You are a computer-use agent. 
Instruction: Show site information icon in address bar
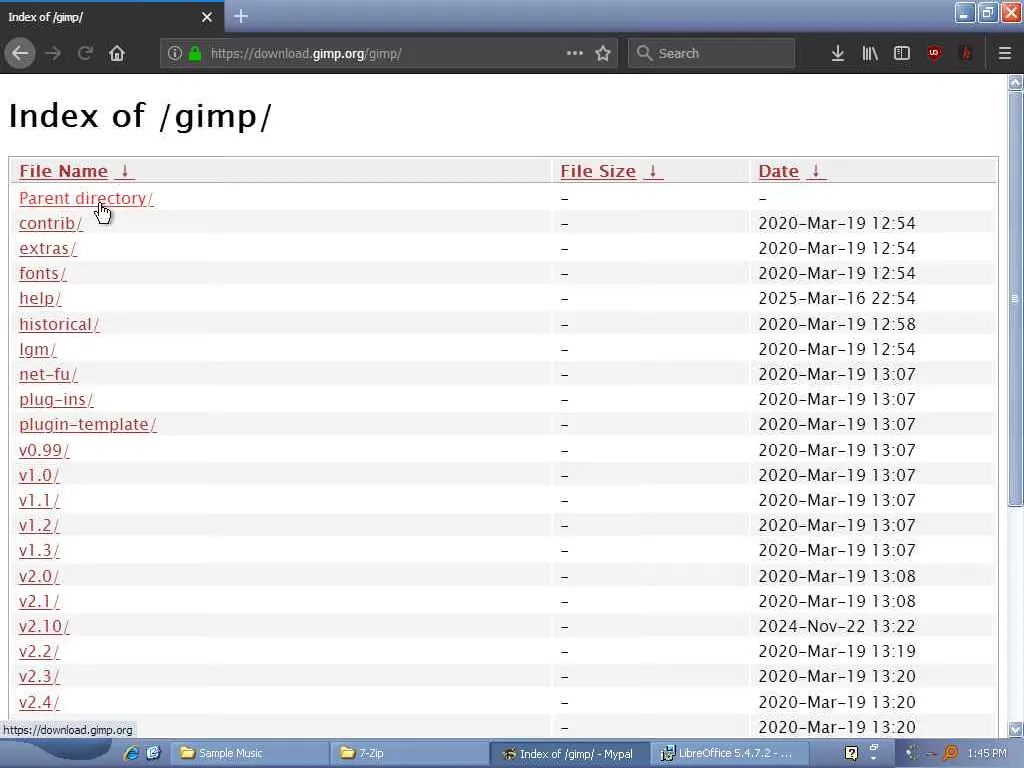click(174, 54)
